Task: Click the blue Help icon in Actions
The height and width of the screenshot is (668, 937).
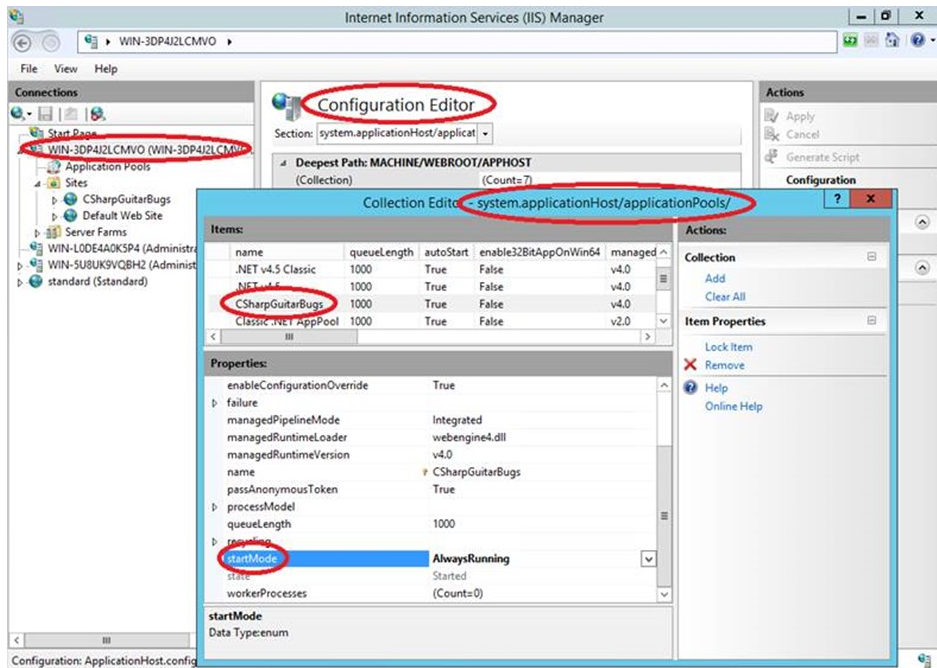Action: point(690,388)
